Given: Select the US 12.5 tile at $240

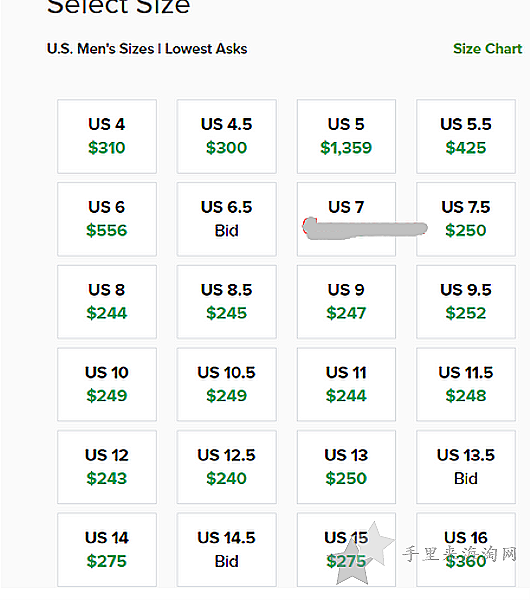Looking at the screenshot, I should tap(227, 467).
